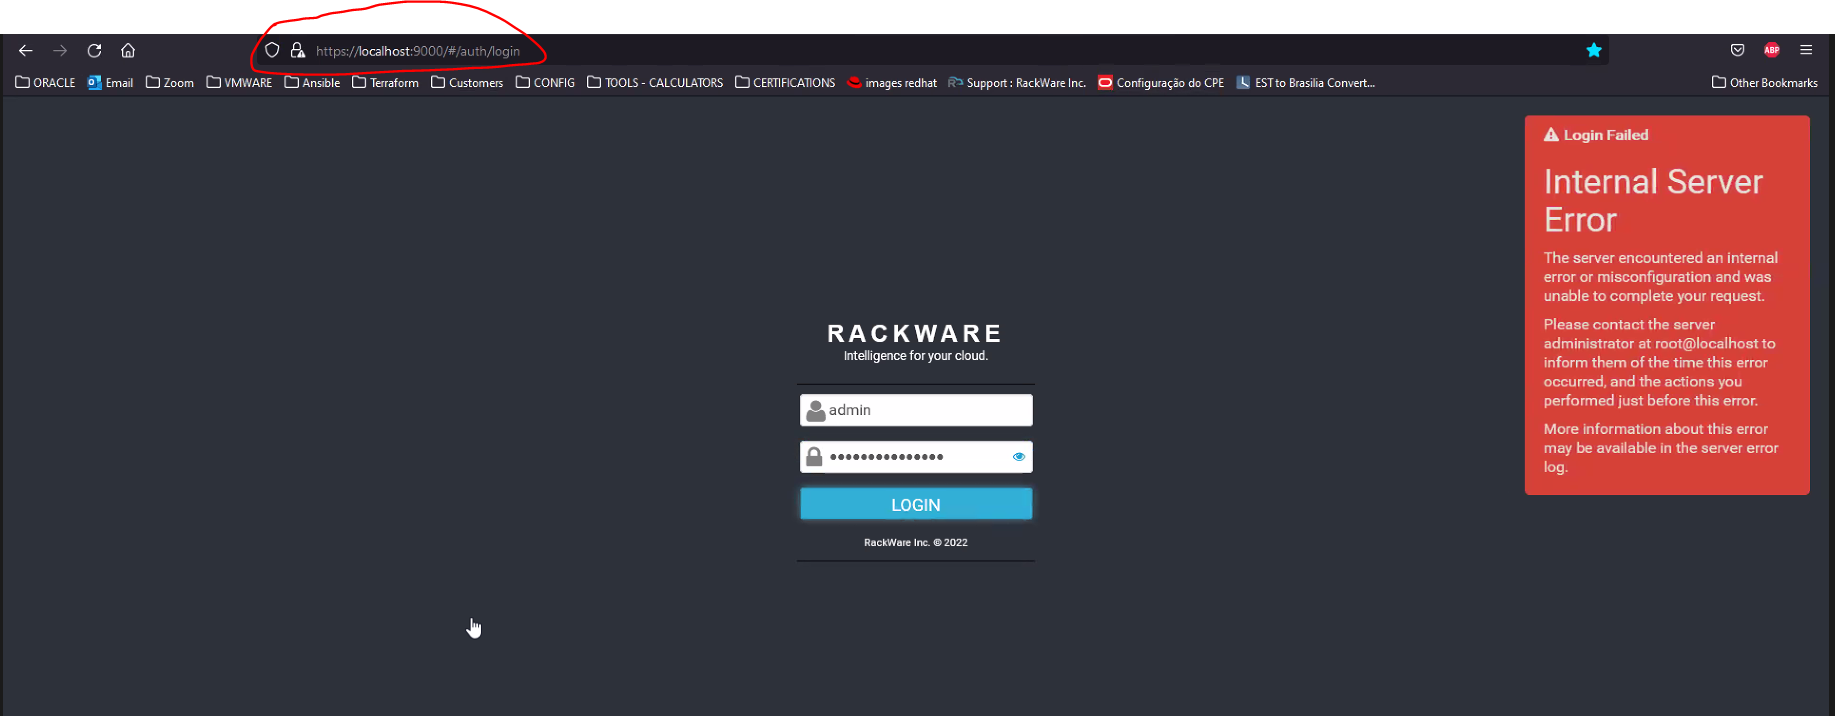Open the Terraform bookmarks folder
Screen dimensions: 1835x716
(x=385, y=83)
